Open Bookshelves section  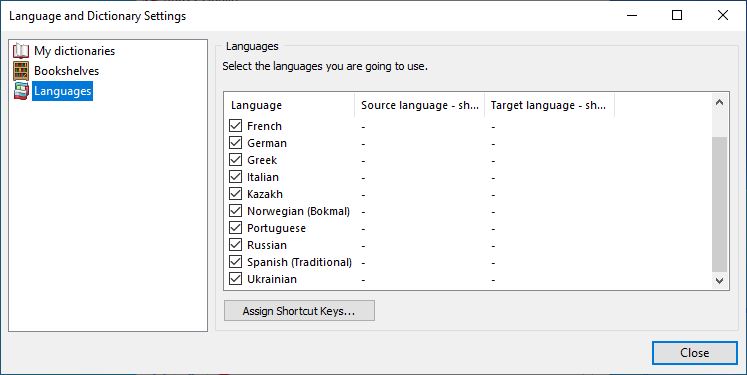click(x=66, y=71)
